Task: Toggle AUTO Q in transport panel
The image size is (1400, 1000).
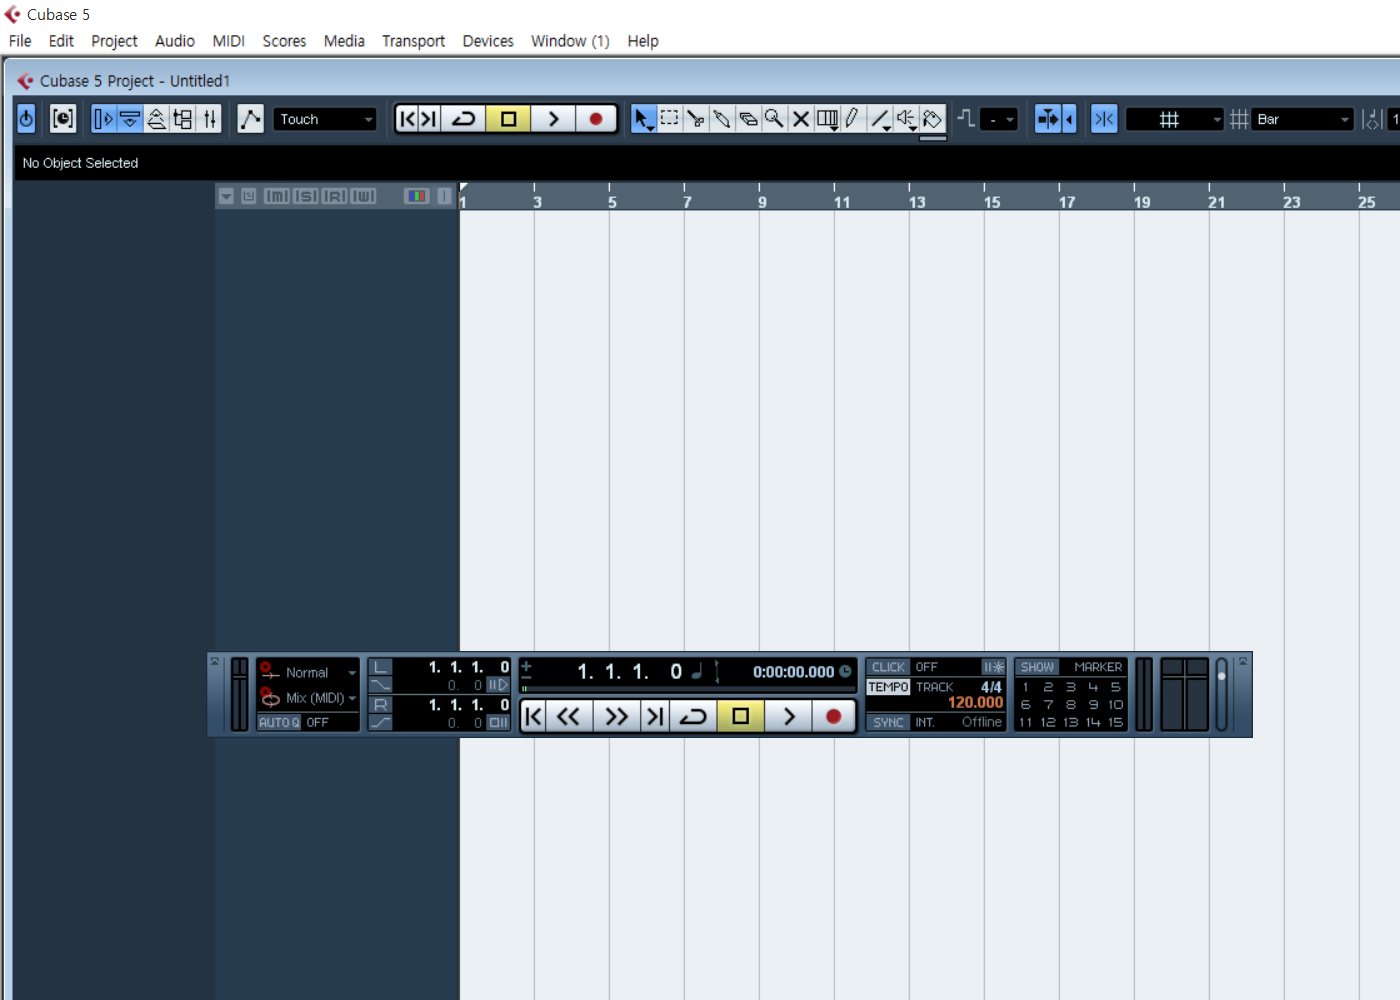Action: (x=279, y=722)
